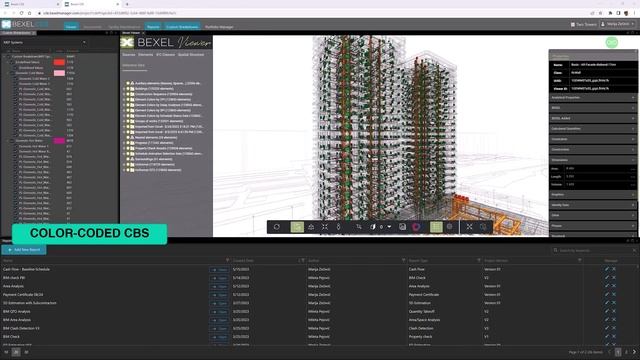Viewport: 640px width, 360px height.
Task: Click the section/clipping tool icon in viewer toolbar
Action: 373,227
